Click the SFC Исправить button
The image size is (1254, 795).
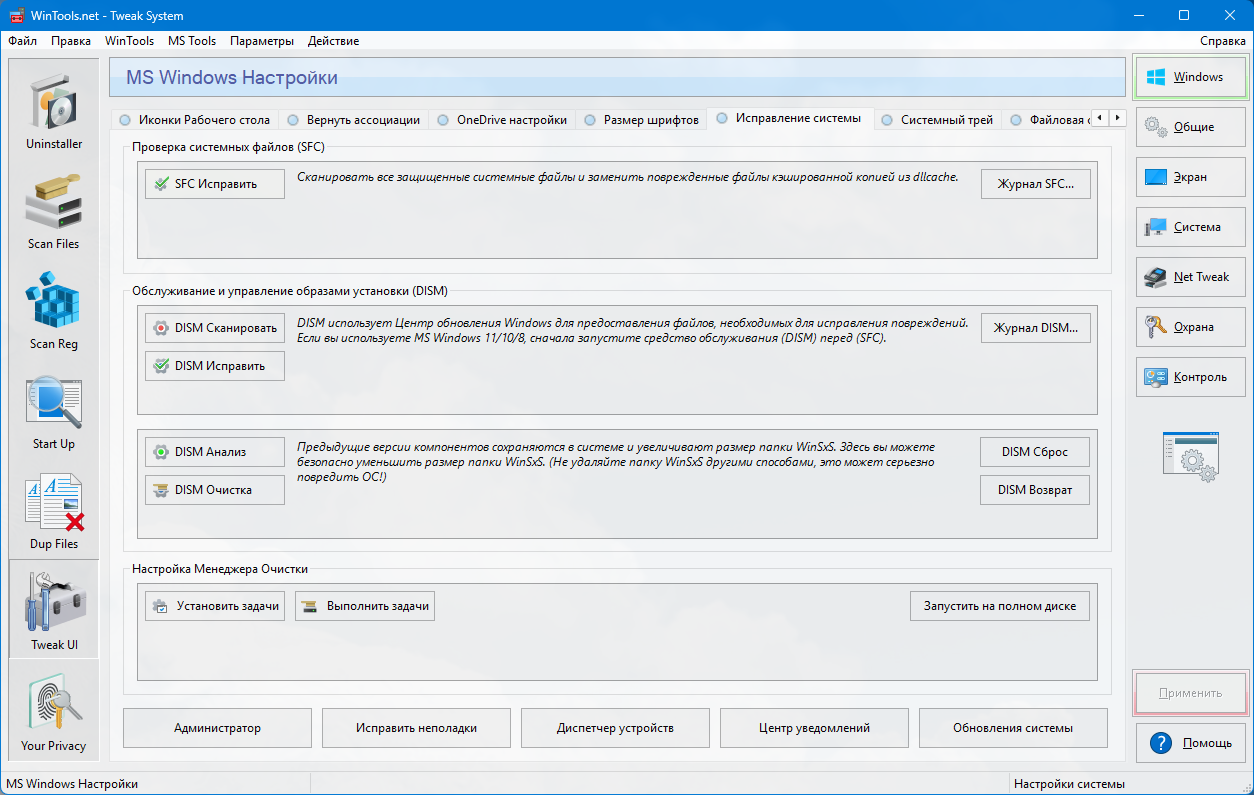pos(215,184)
